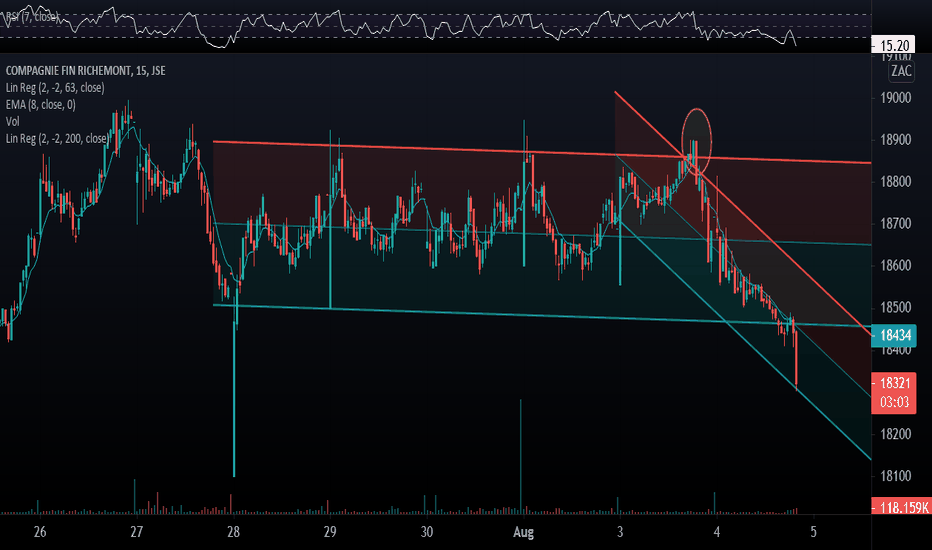This screenshot has height=550, width=932.
Task: Click the 29 date label on time axis
Action: pyautogui.click(x=330, y=532)
